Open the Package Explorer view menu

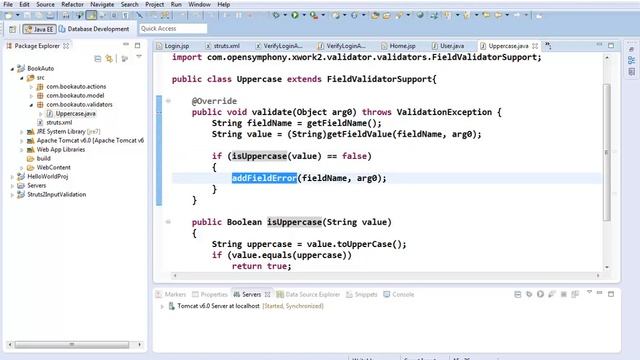click(x=139, y=57)
